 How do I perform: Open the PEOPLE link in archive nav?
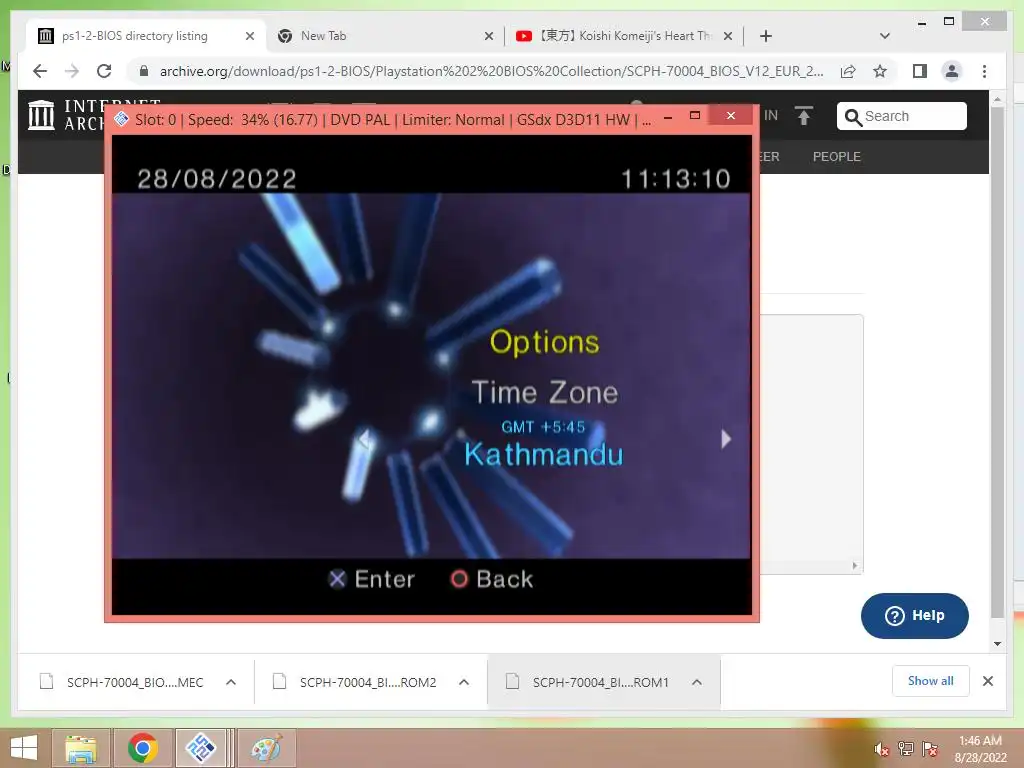pyautogui.click(x=837, y=157)
